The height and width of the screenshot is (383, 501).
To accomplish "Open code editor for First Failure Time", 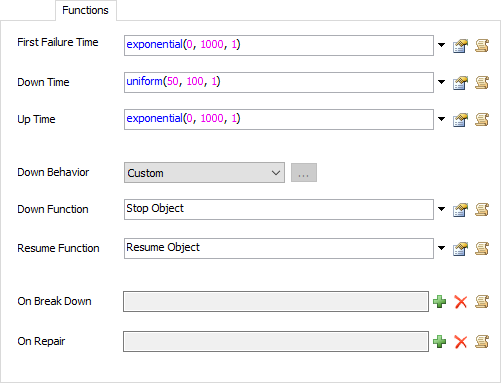I will pyautogui.click(x=482, y=46).
